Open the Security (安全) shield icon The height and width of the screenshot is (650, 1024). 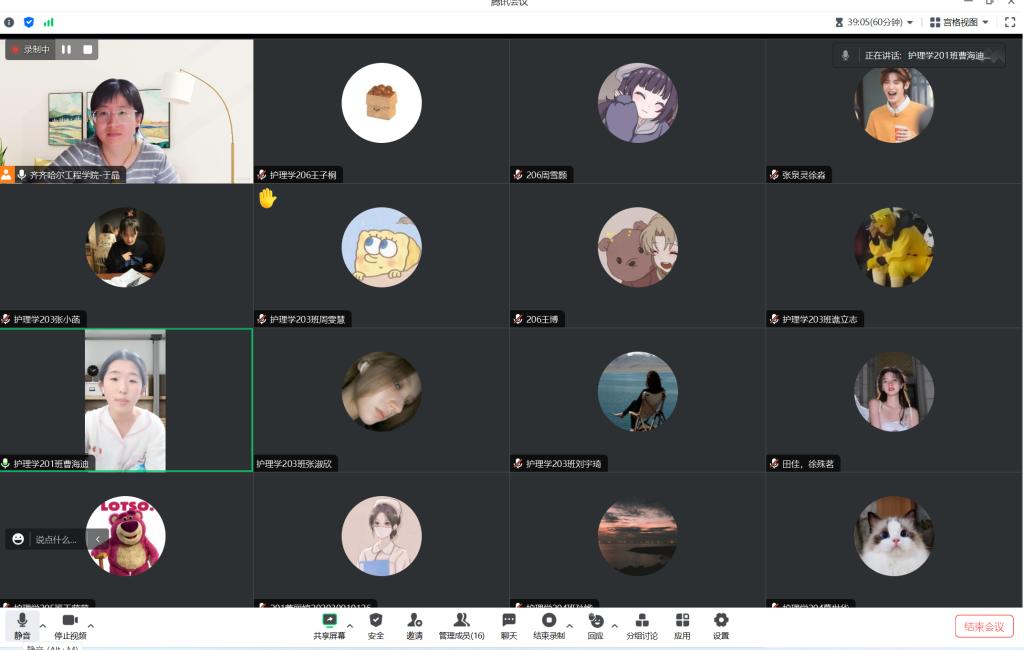[x=376, y=621]
